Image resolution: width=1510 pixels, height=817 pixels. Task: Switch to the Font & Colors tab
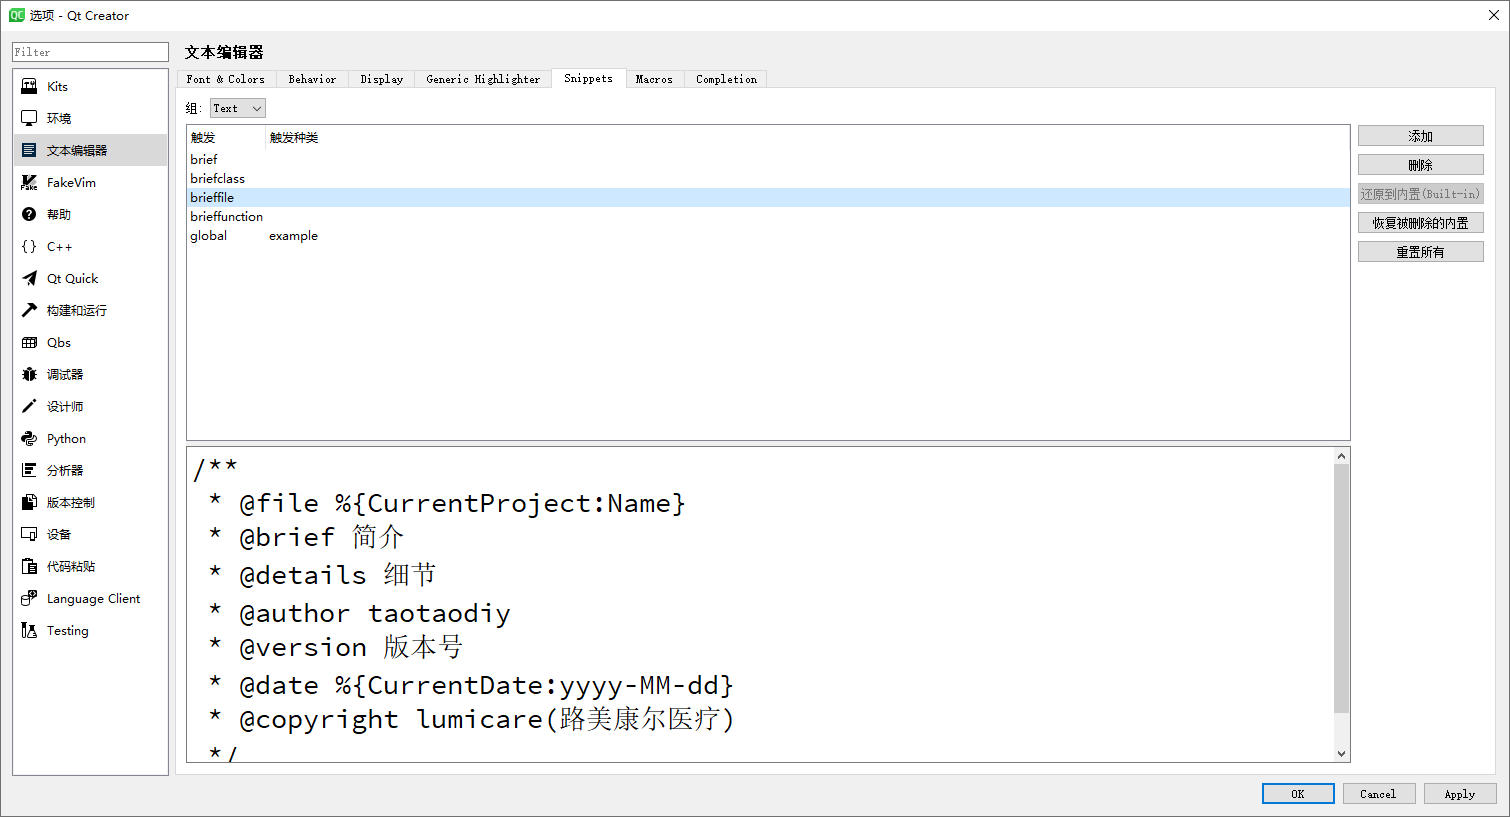(226, 79)
